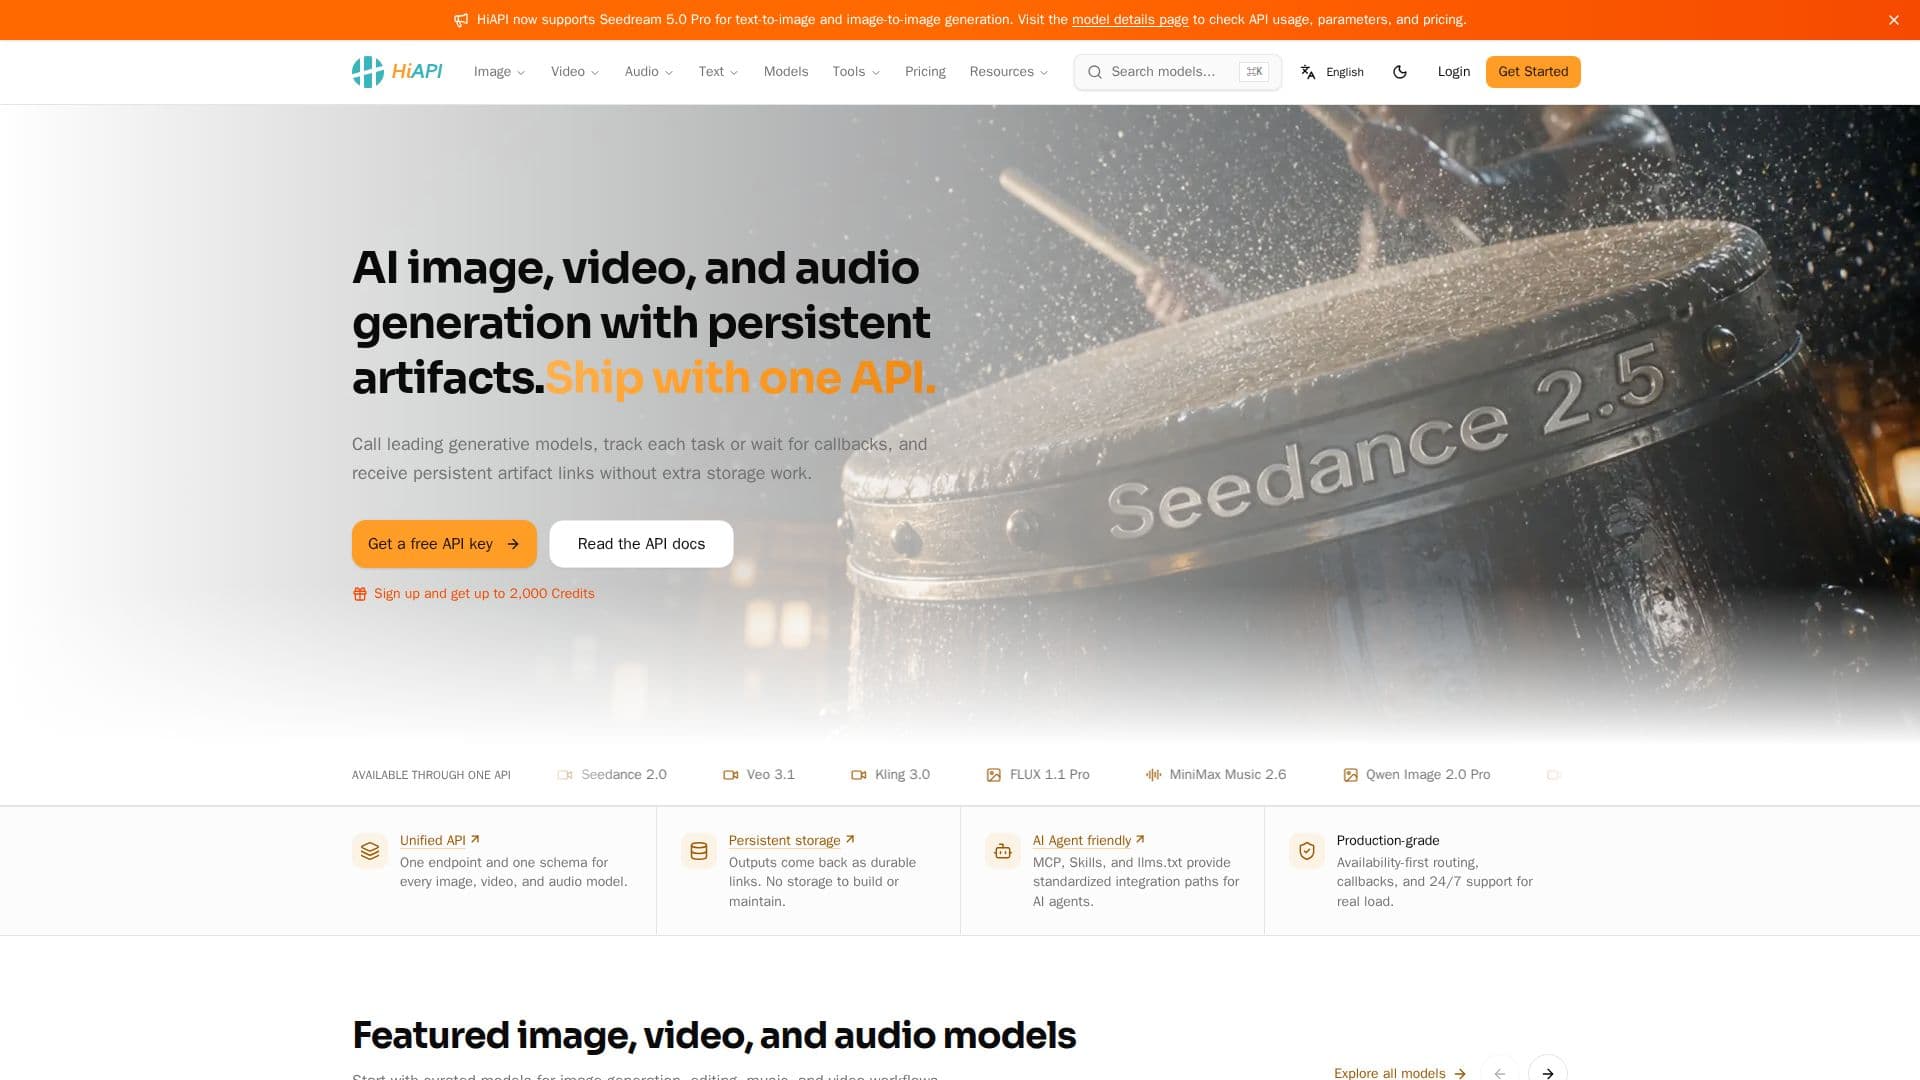1920x1080 pixels.
Task: Click previous arrow in featured models carousel
Action: click(x=1499, y=1072)
